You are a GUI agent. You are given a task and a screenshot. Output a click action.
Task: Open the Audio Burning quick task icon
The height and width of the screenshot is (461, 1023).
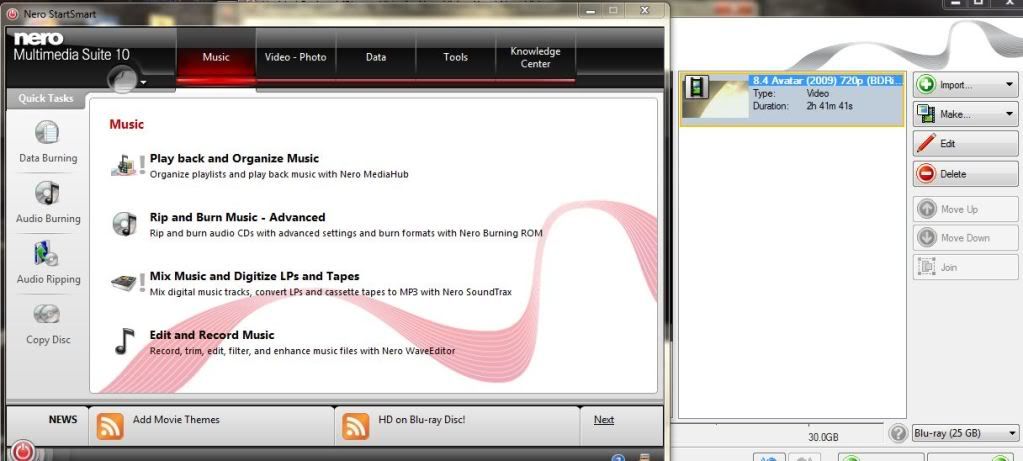(x=47, y=194)
